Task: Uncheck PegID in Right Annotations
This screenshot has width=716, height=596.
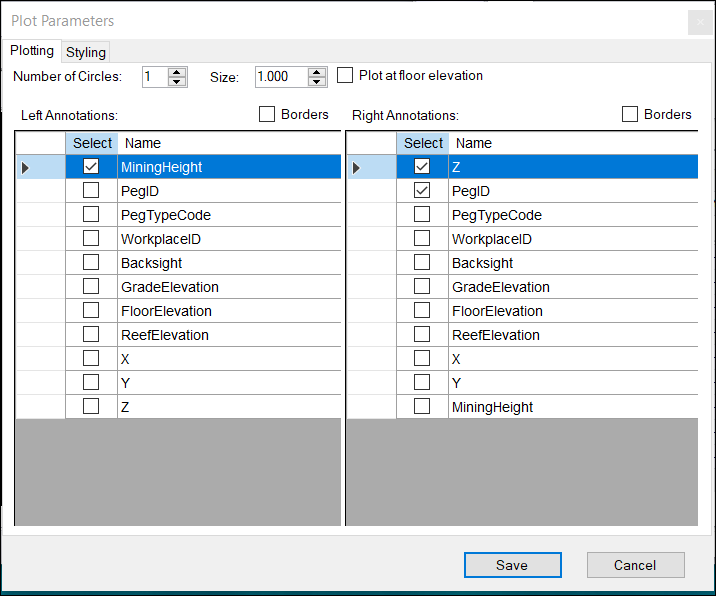Action: pyautogui.click(x=422, y=191)
